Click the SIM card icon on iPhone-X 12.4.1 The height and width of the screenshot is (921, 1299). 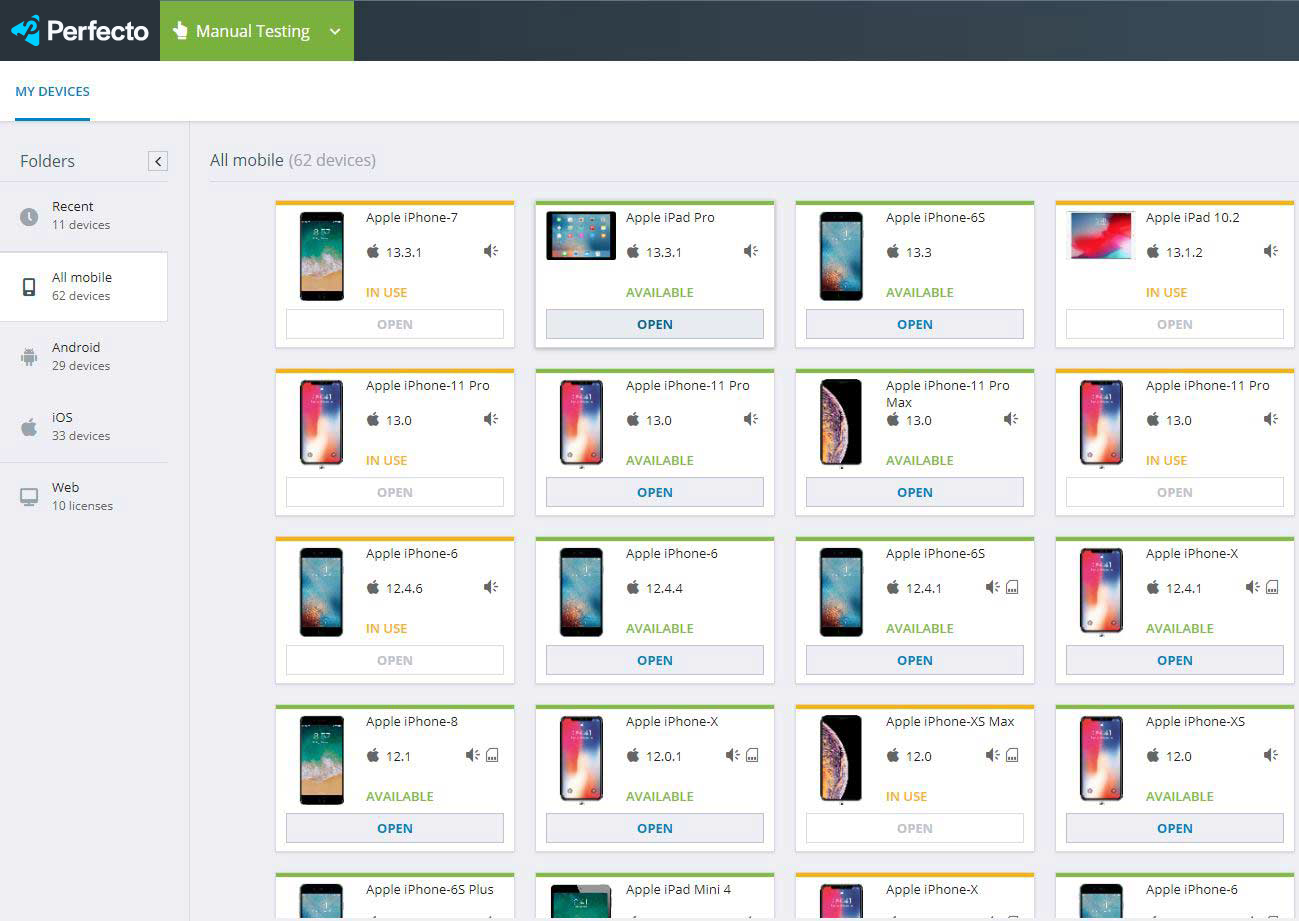coord(1272,587)
